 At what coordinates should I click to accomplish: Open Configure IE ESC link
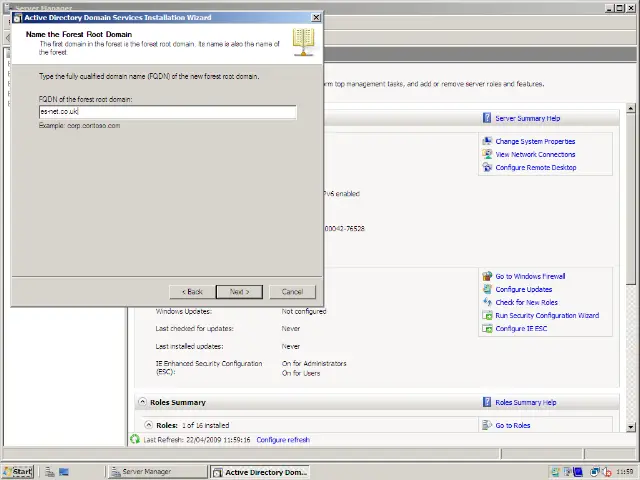[521, 329]
